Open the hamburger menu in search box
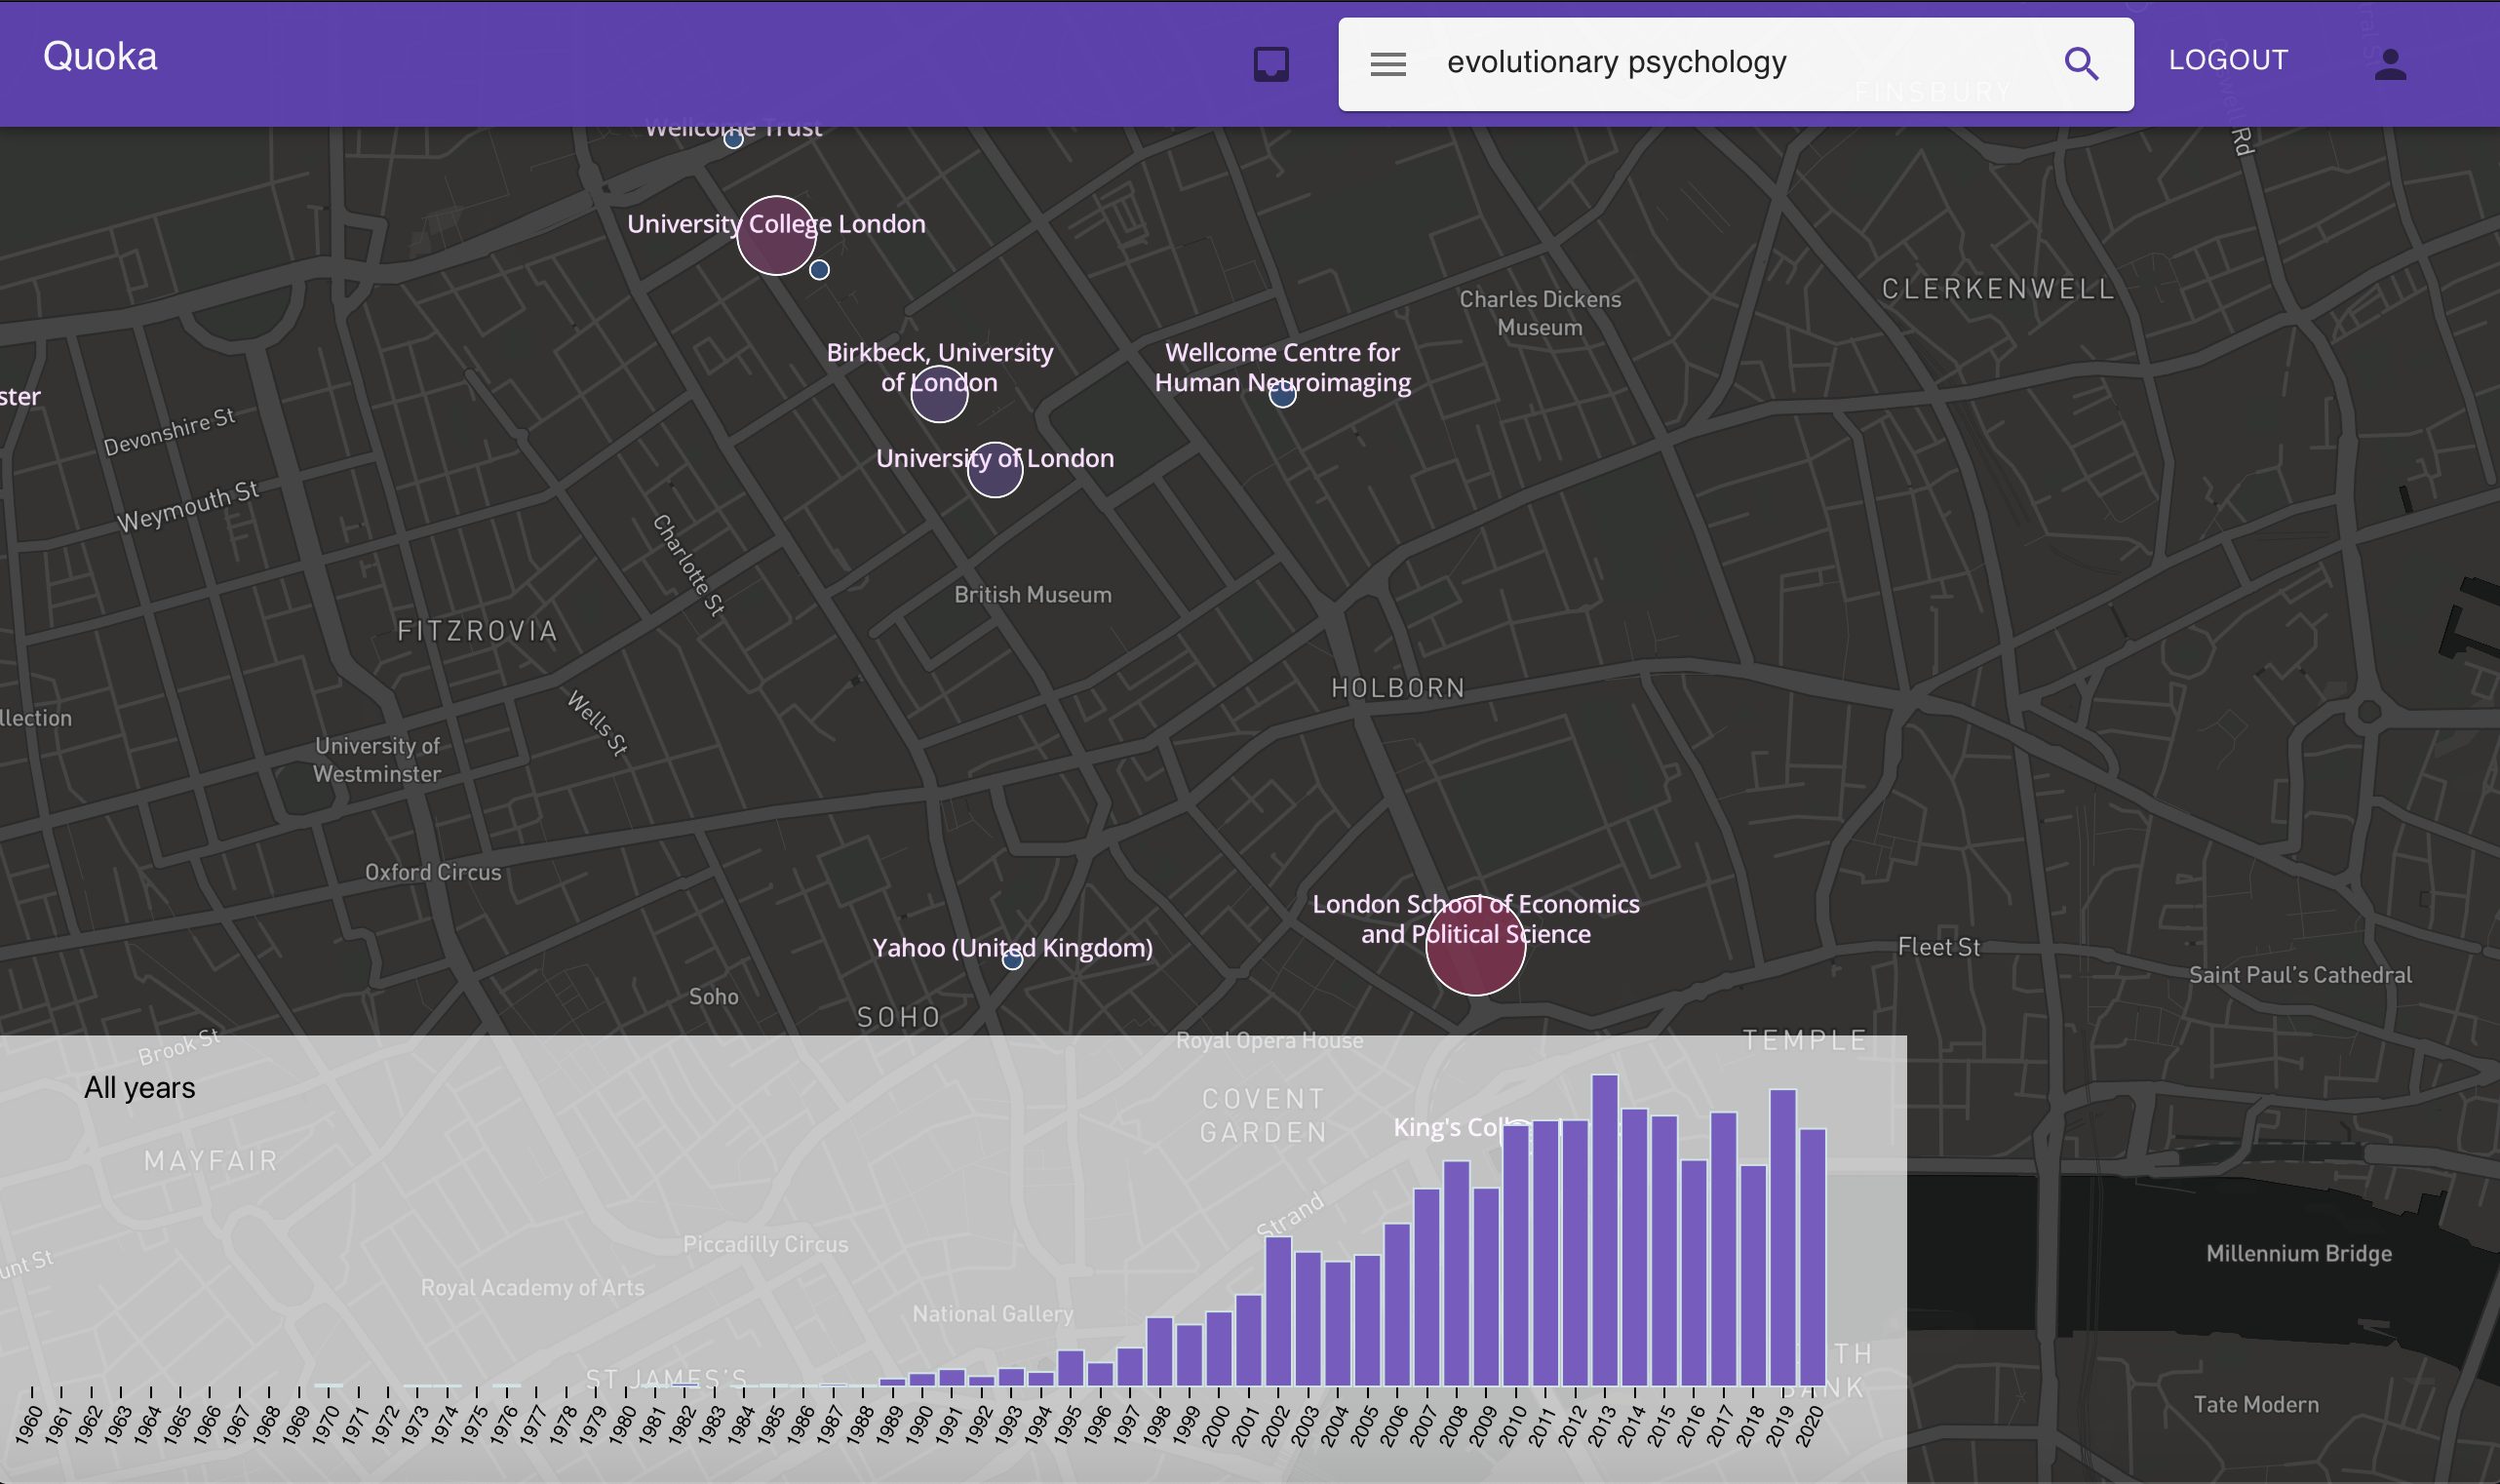The height and width of the screenshot is (1484, 2500). click(x=1388, y=64)
